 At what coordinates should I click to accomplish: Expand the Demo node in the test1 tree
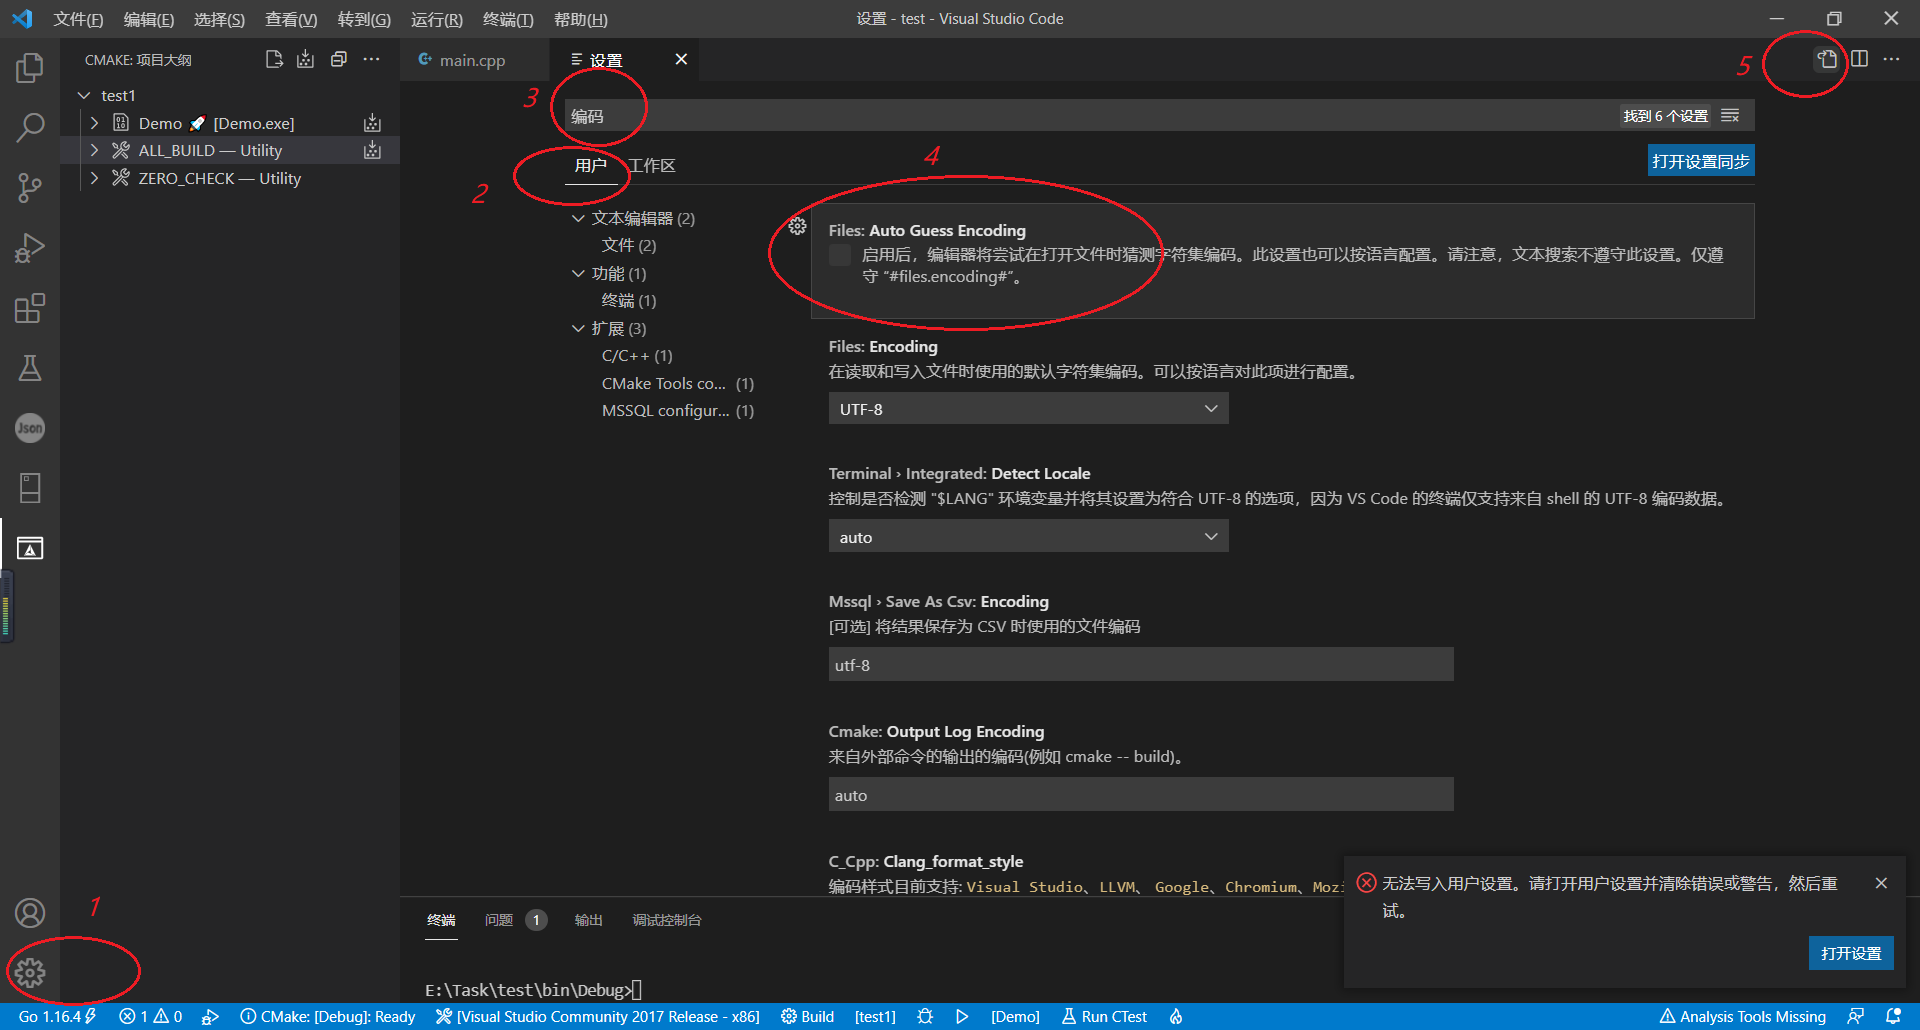tap(94, 122)
